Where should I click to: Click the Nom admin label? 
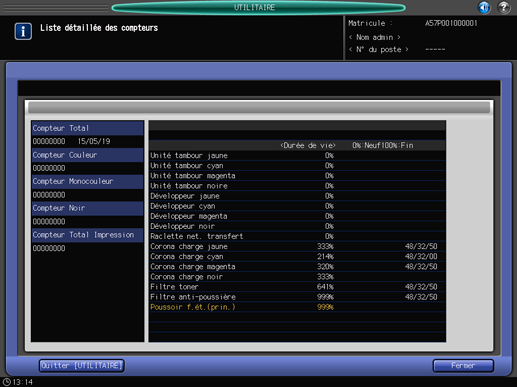click(x=375, y=37)
